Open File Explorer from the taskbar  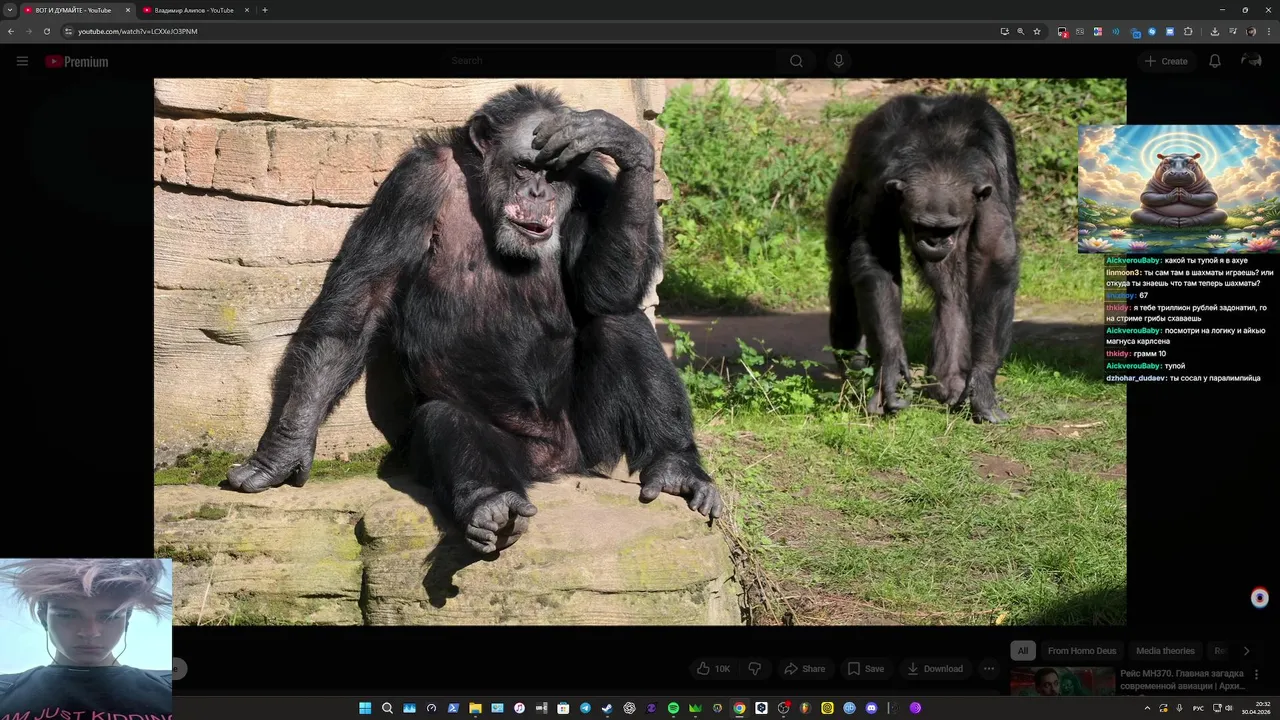475,708
